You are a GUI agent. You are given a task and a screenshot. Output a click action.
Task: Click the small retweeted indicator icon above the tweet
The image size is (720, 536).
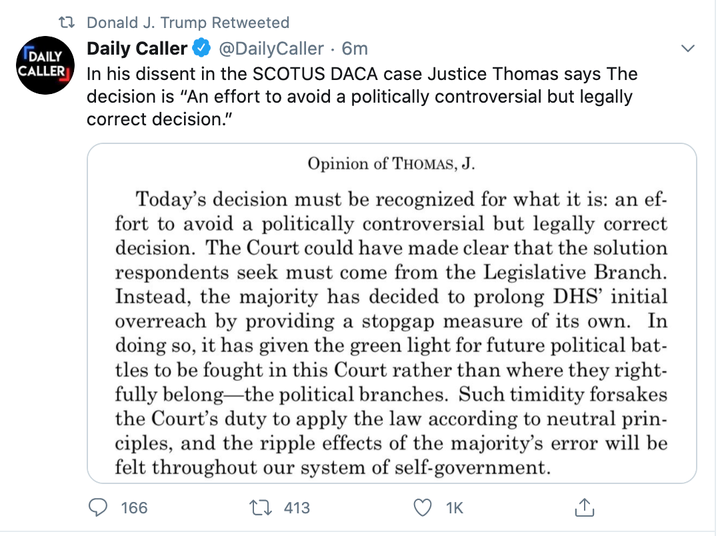(67, 22)
